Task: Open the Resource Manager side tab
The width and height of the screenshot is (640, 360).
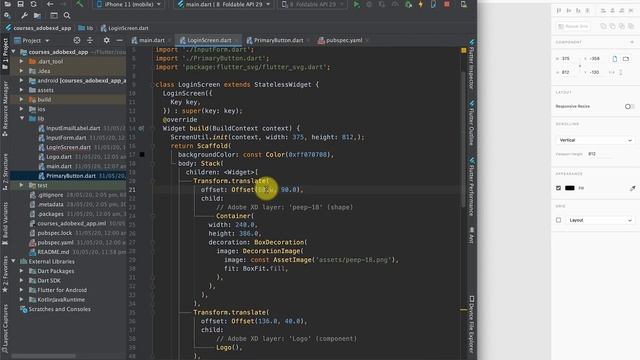Action: coord(5,108)
